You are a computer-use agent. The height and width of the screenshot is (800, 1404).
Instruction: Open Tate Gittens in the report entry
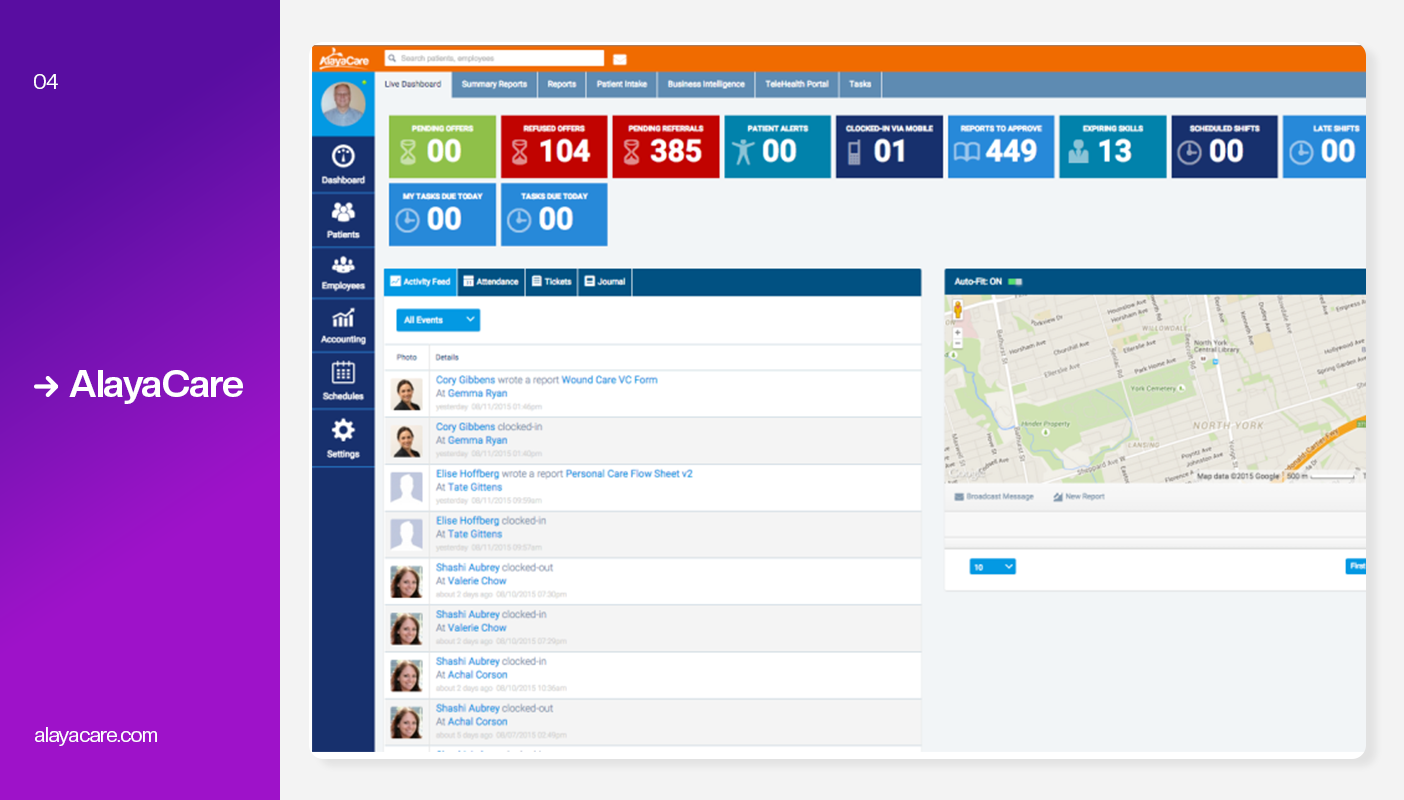tap(475, 487)
